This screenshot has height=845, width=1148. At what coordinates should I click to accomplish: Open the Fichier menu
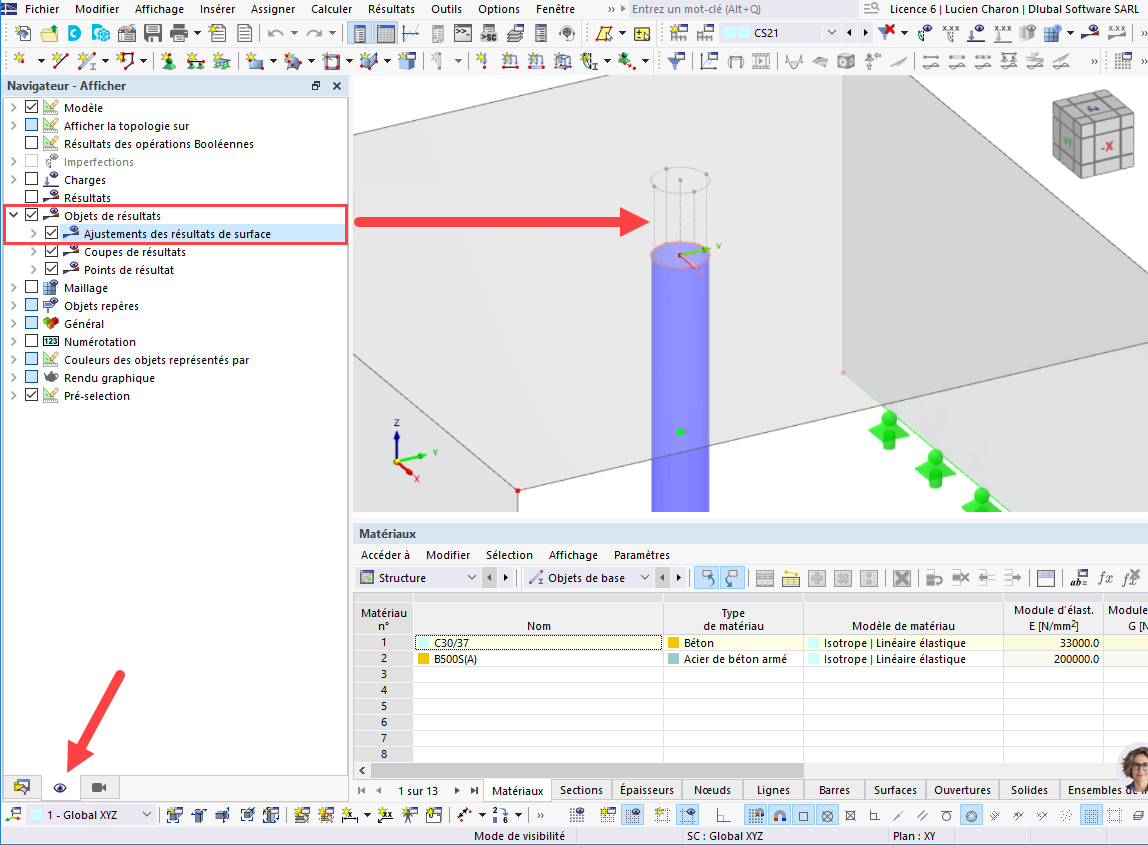tap(42, 9)
